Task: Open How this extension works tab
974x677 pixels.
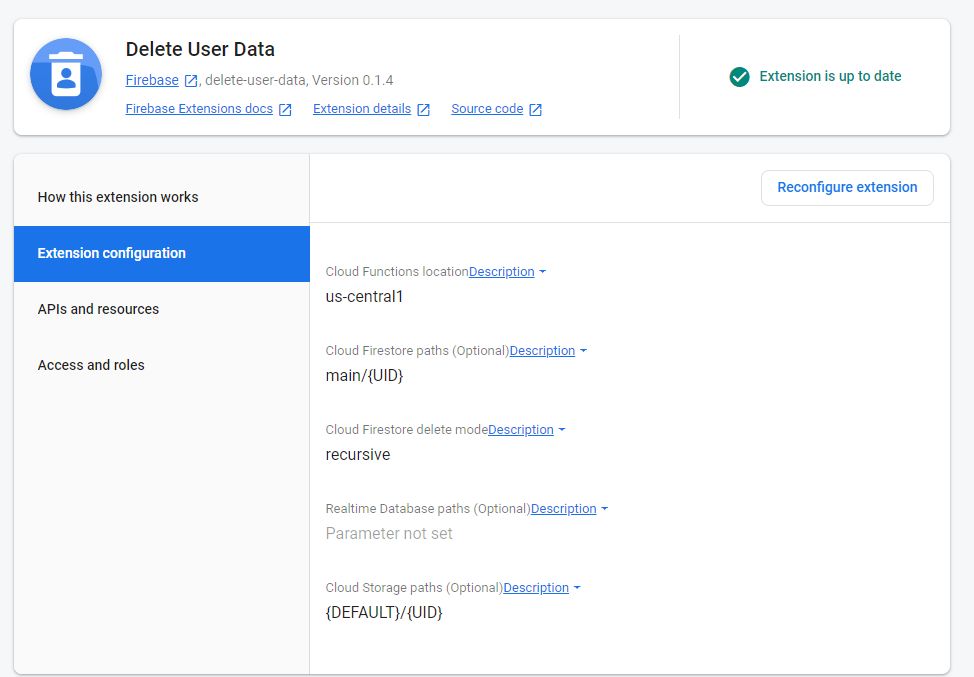Action: tap(162, 197)
